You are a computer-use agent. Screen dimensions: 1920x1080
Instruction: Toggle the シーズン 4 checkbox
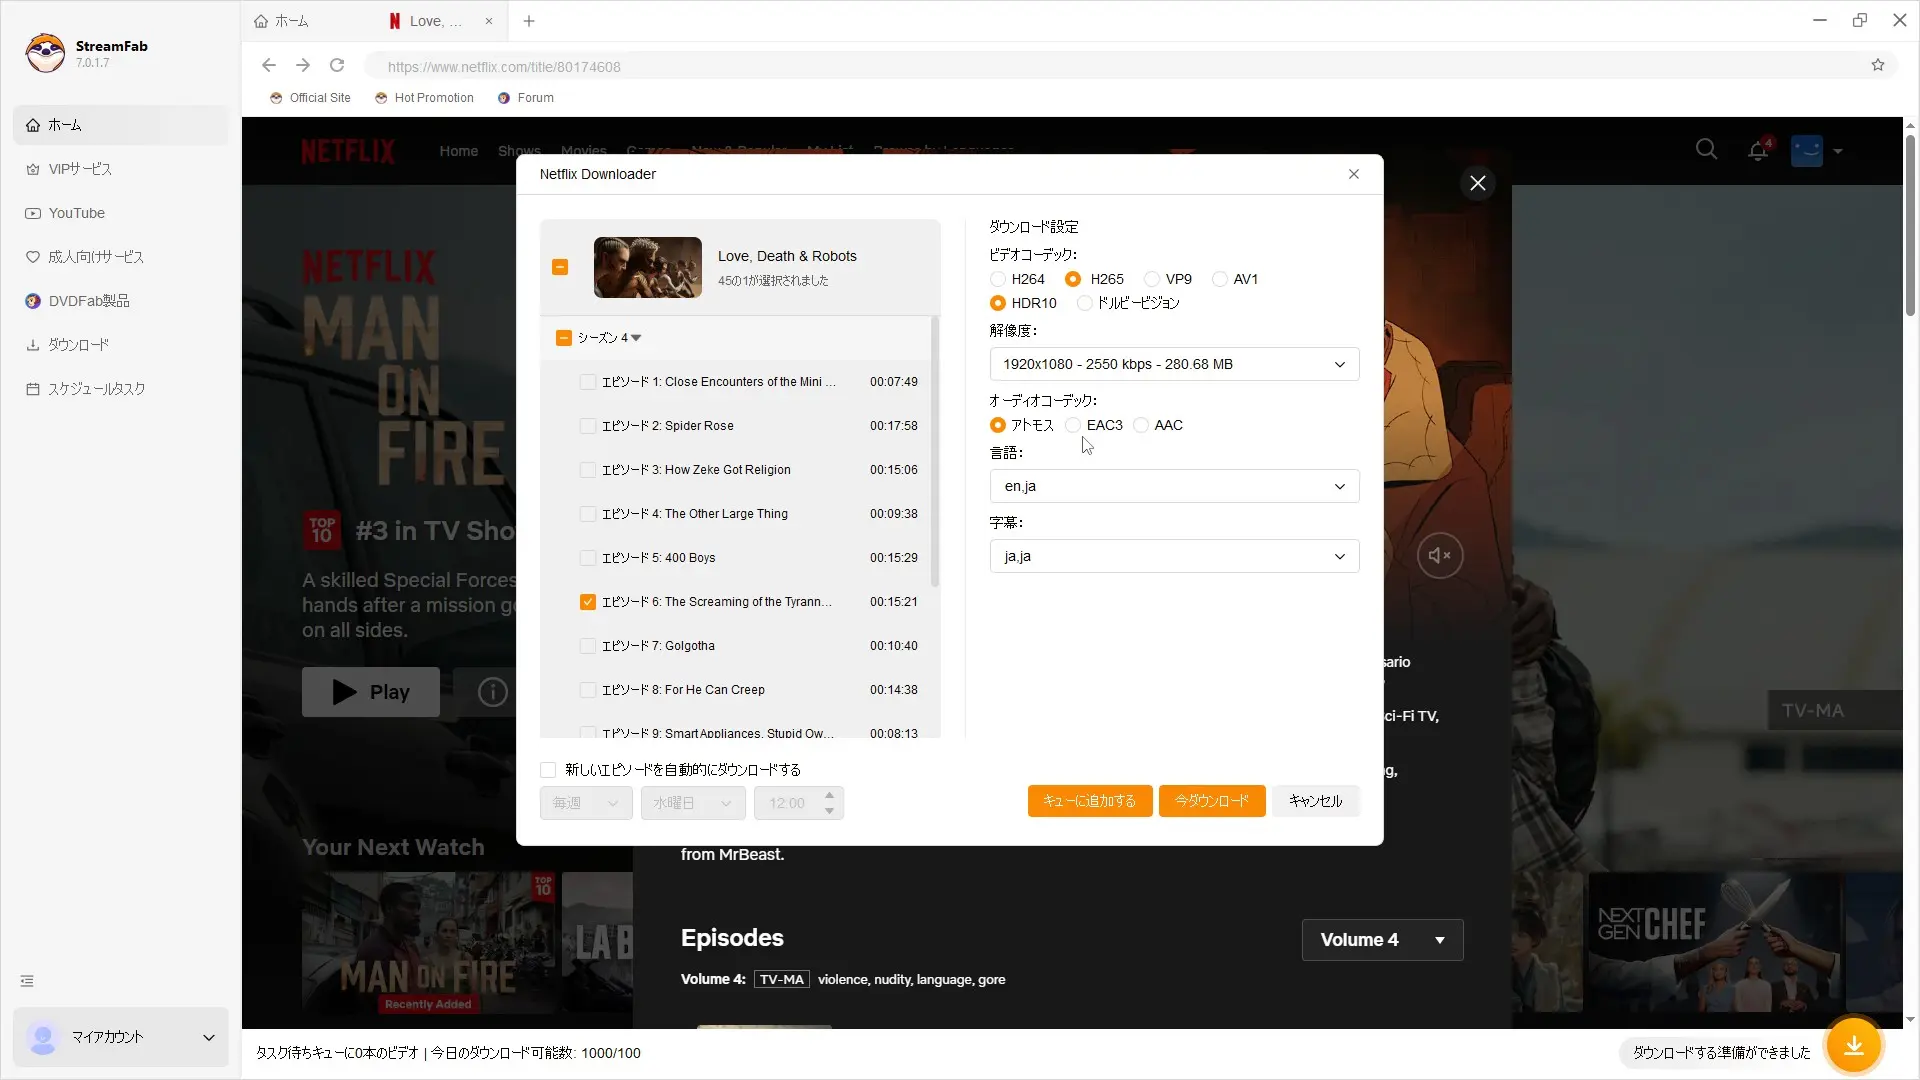pyautogui.click(x=563, y=338)
